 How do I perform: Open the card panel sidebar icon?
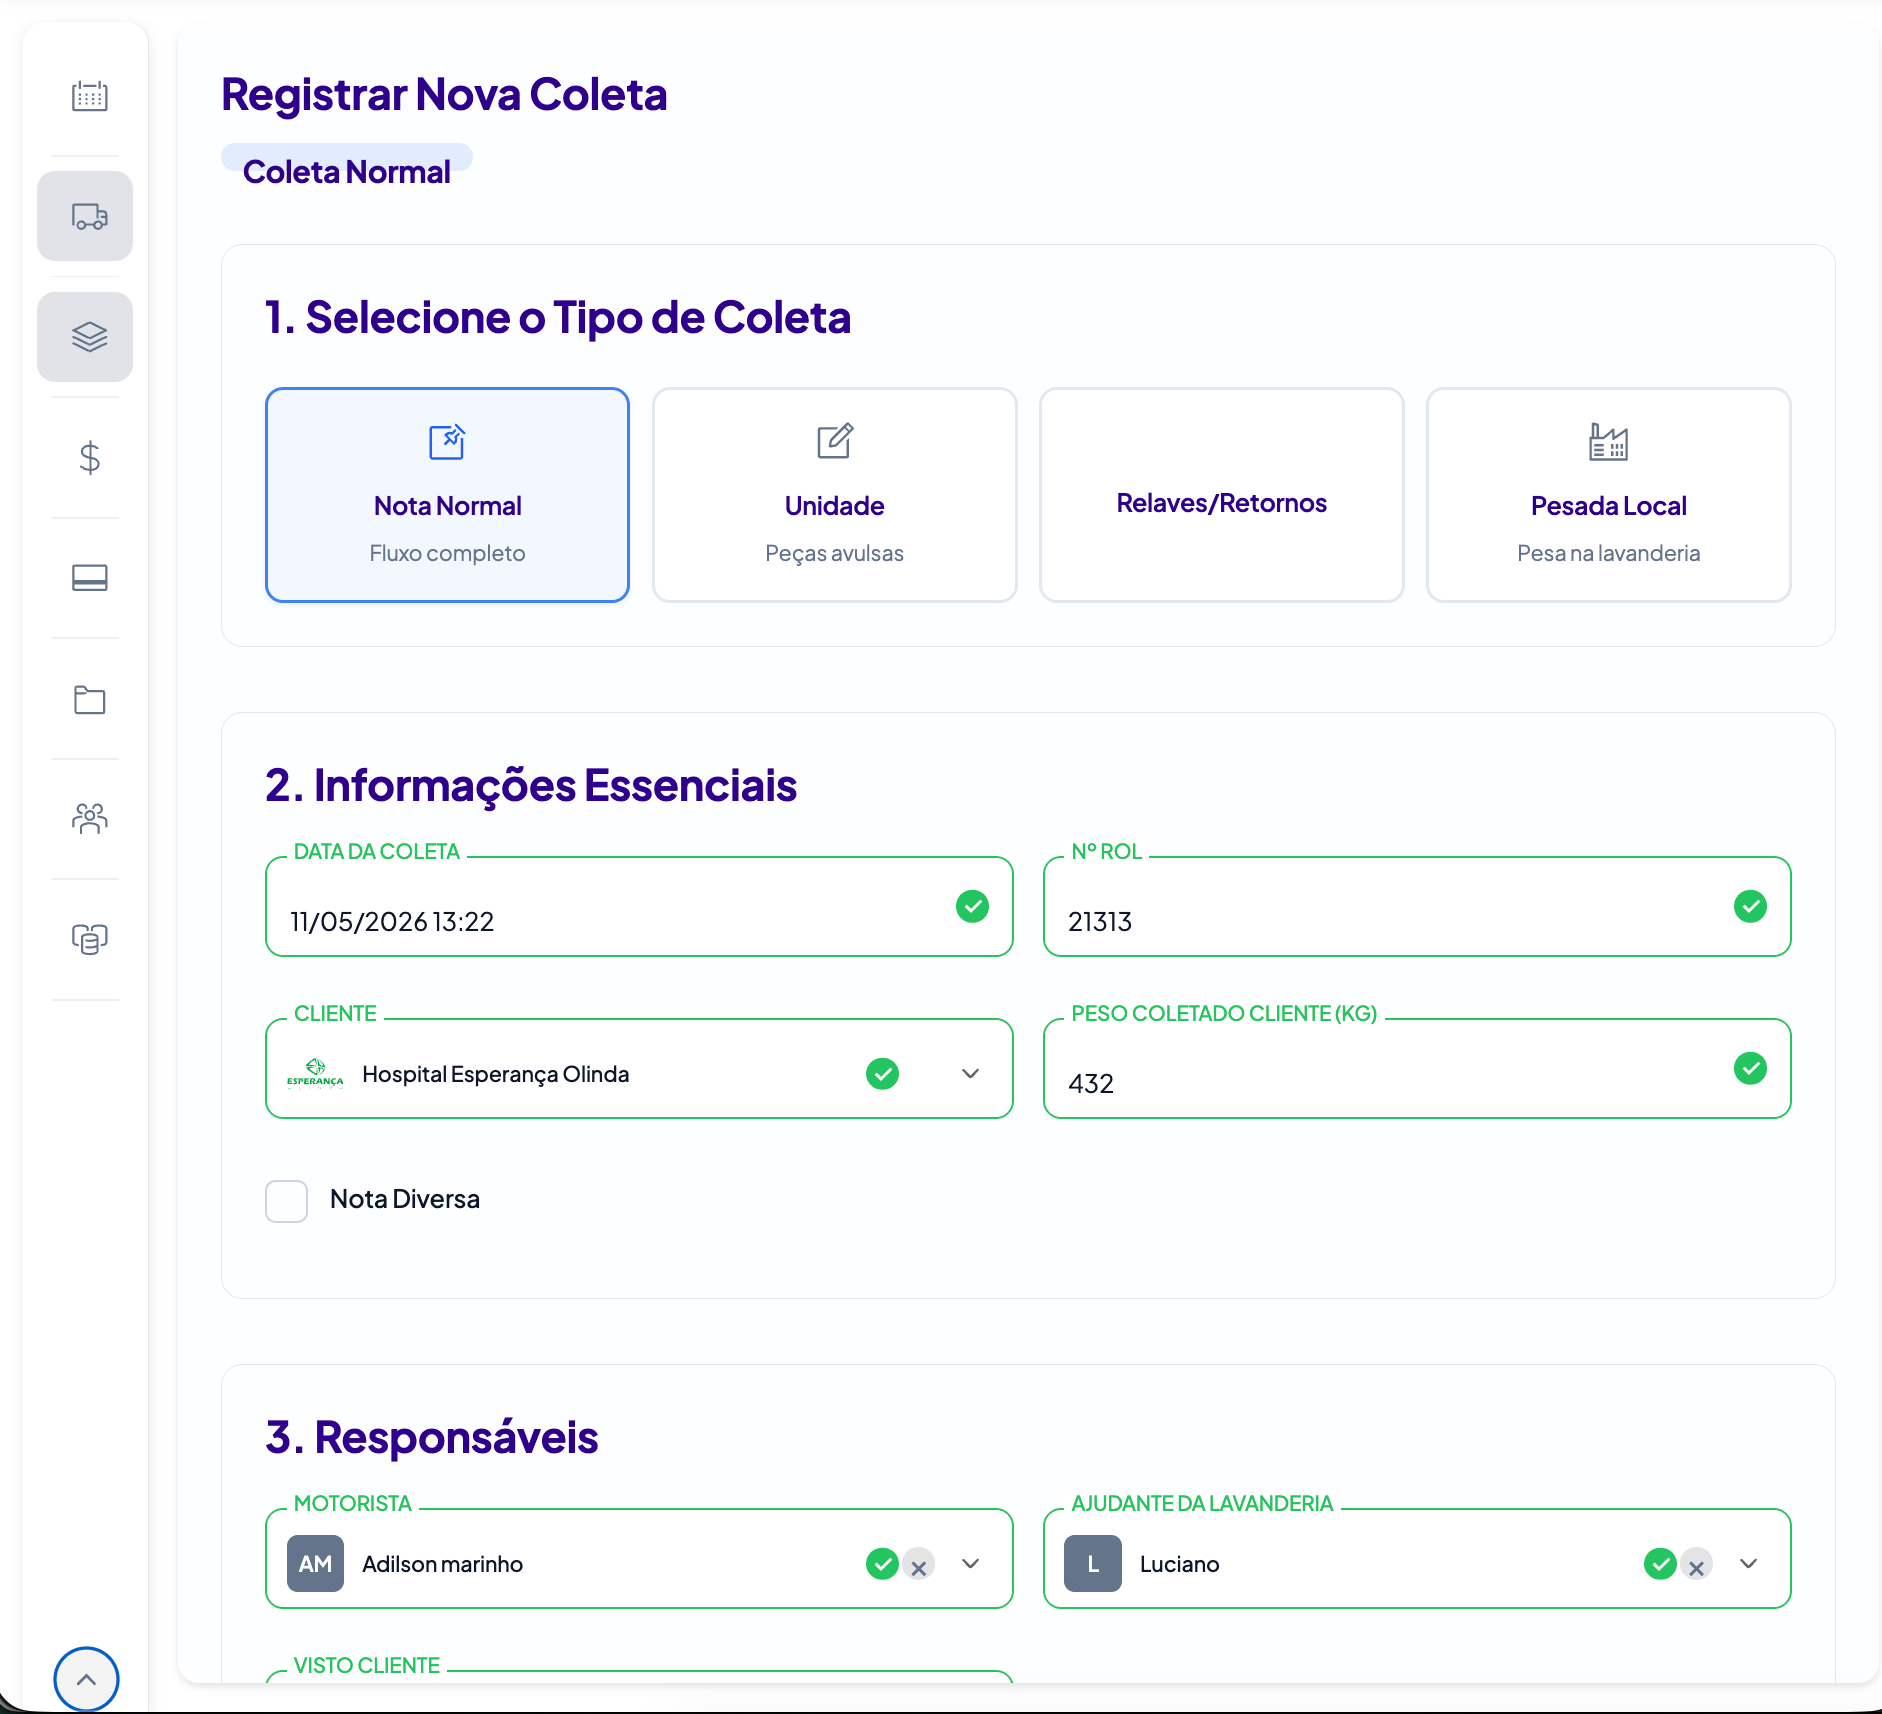(x=89, y=578)
